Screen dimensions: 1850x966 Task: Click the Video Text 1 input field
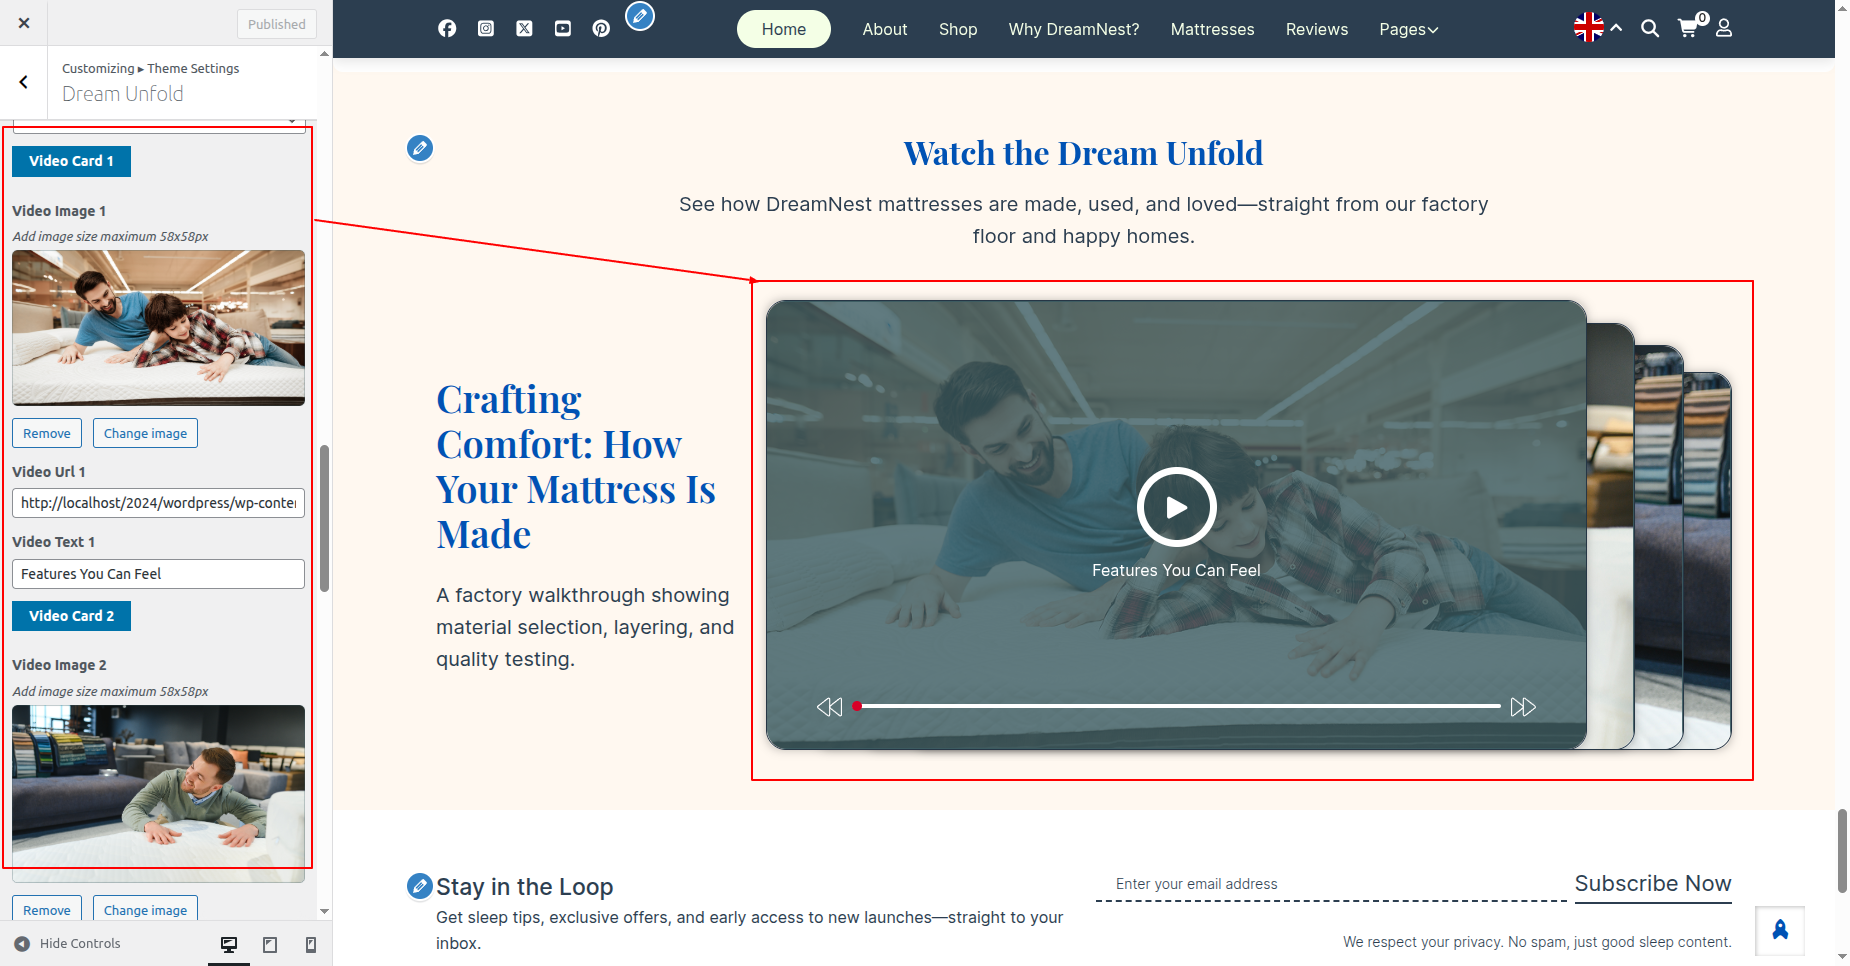[x=158, y=574]
